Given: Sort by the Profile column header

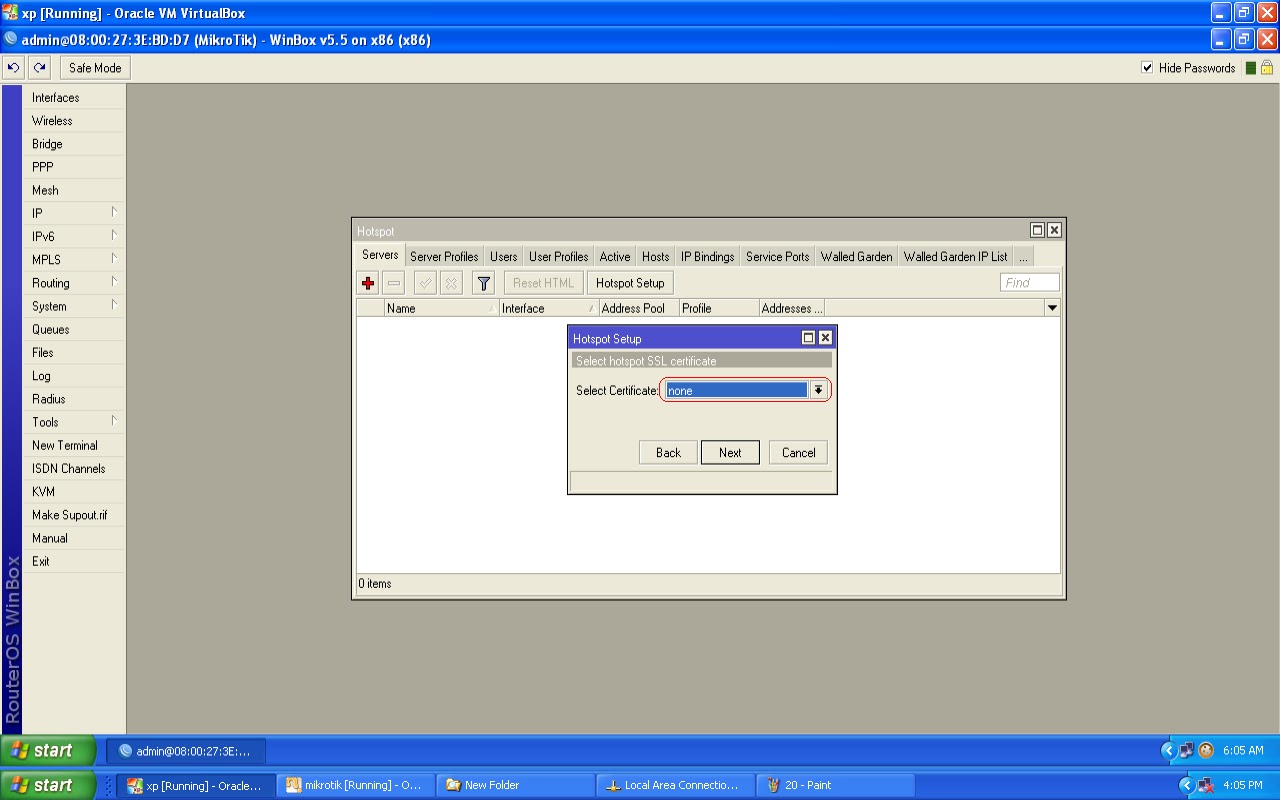Looking at the screenshot, I should pyautogui.click(x=719, y=308).
